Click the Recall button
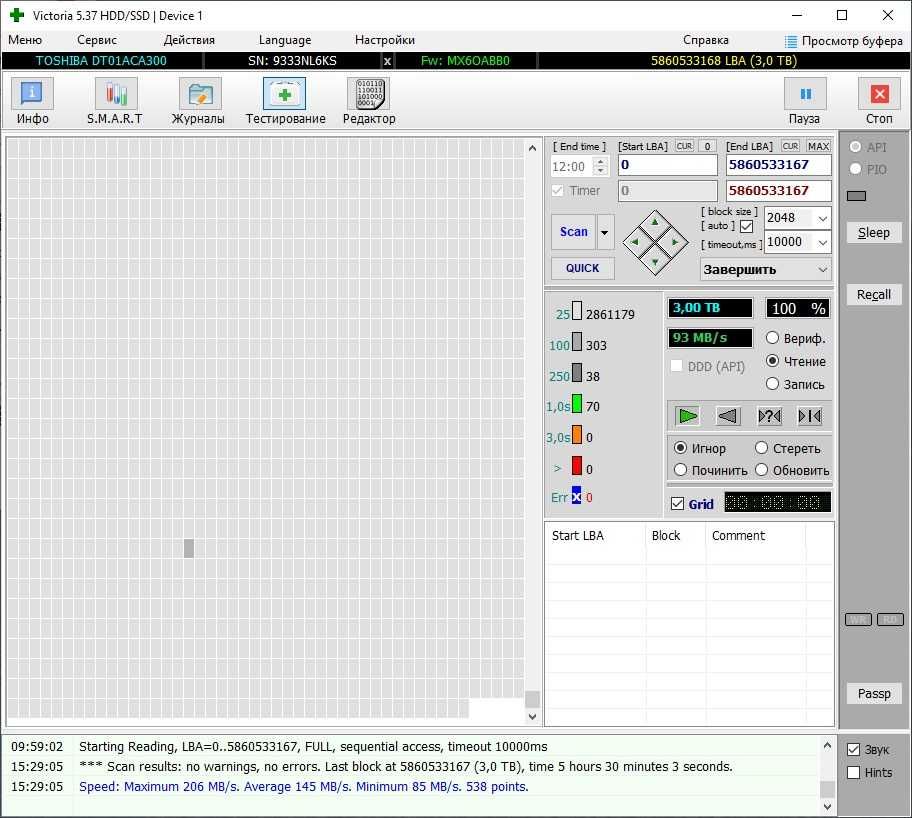The image size is (912, 818). pyautogui.click(x=874, y=294)
